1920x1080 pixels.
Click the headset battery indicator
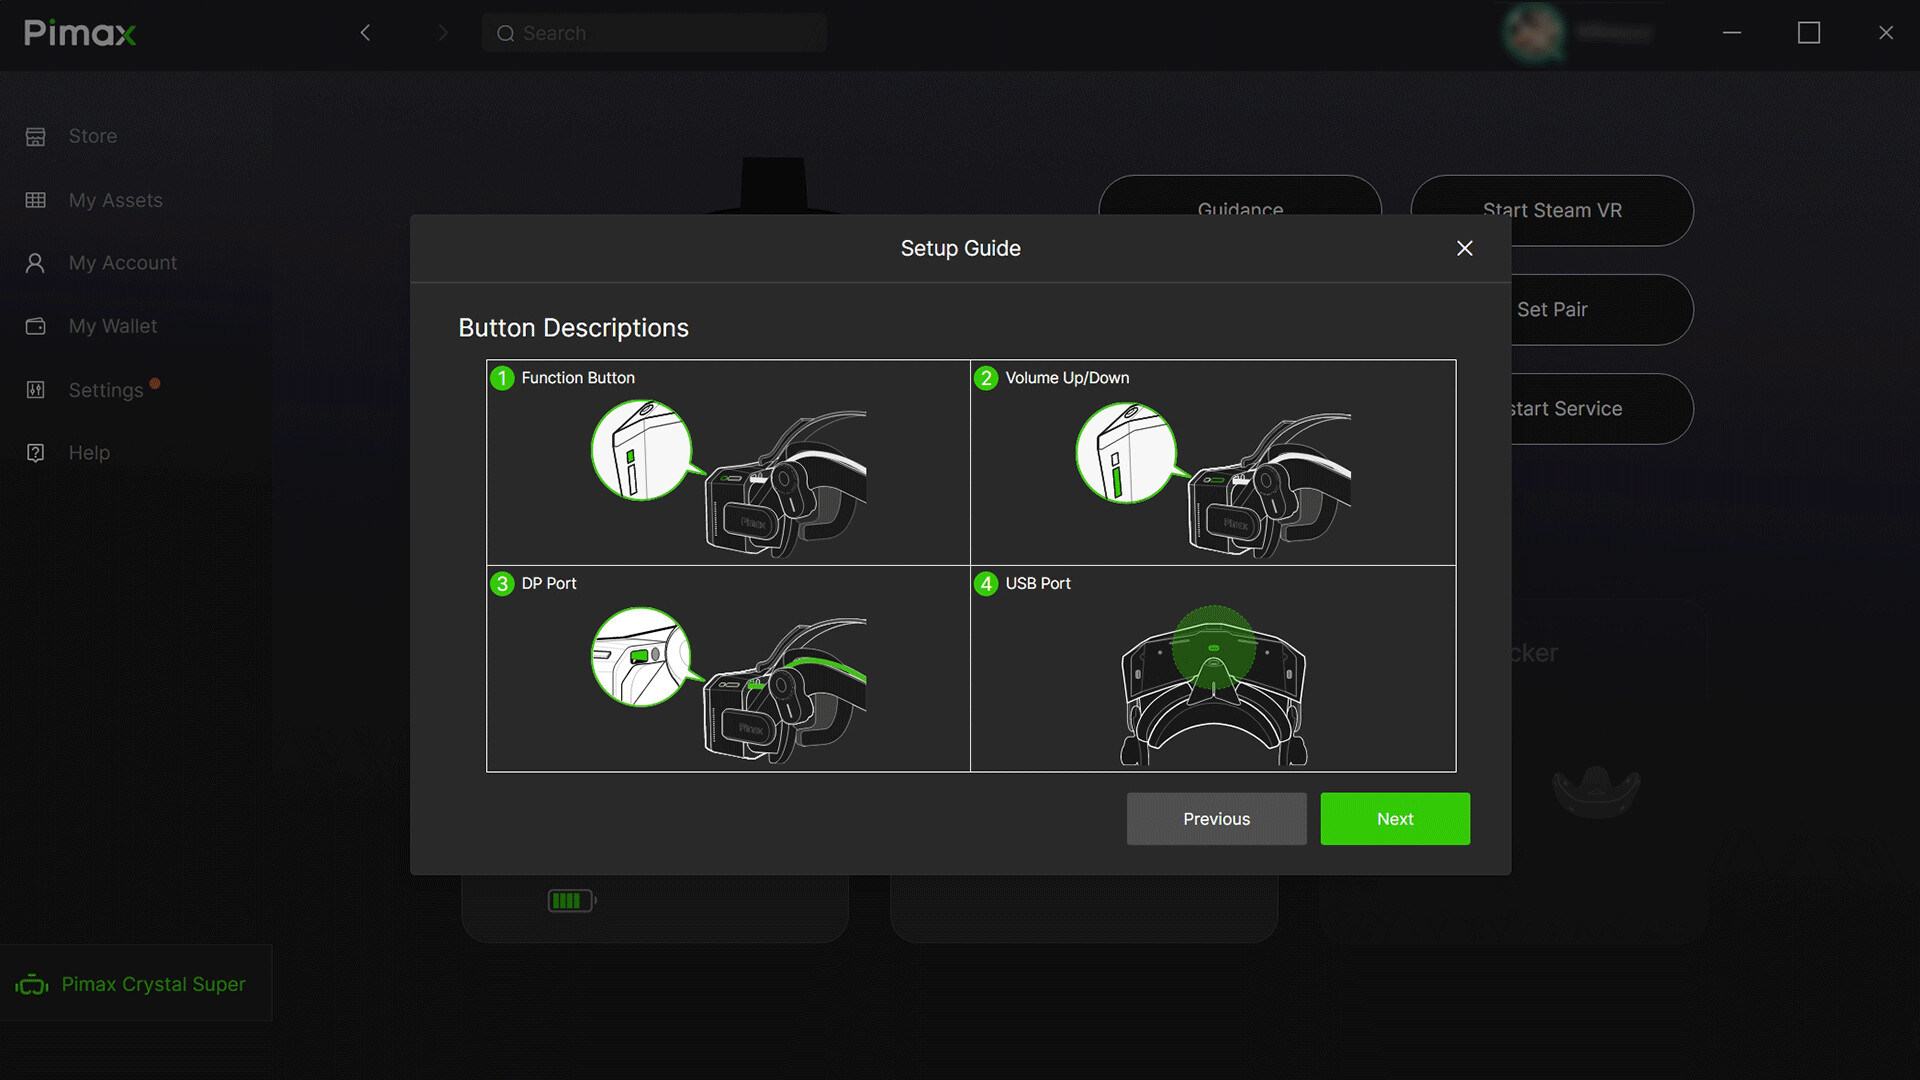(x=570, y=899)
